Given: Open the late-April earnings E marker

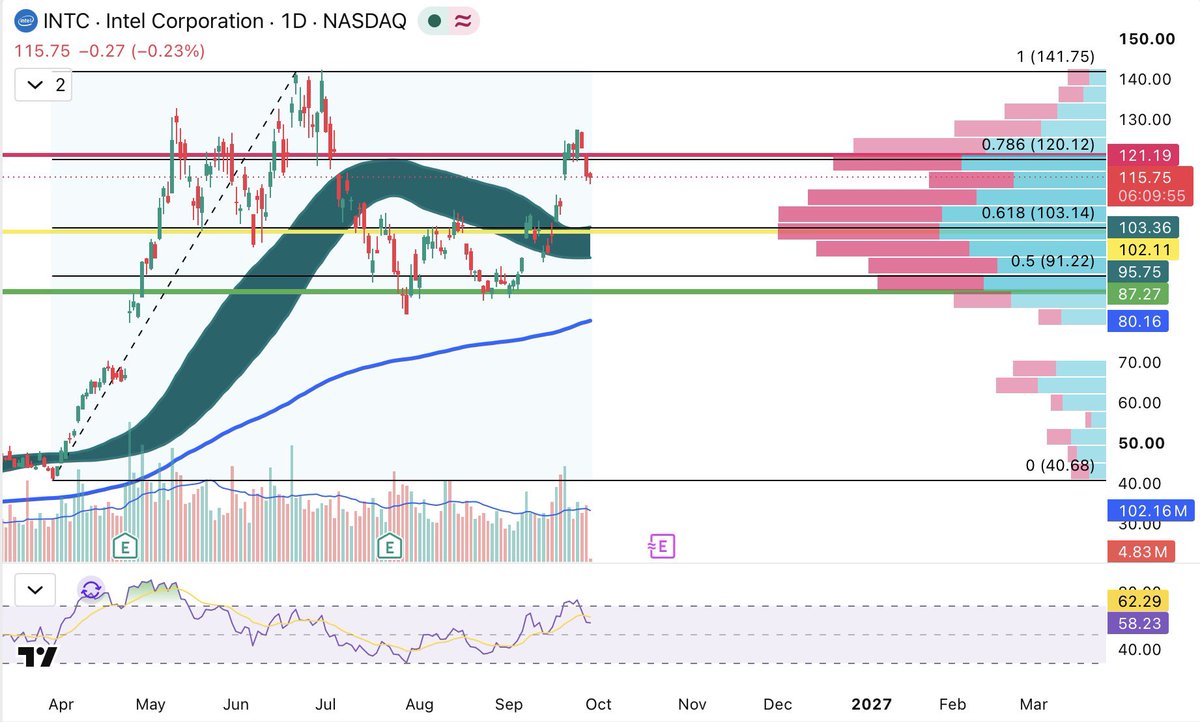Looking at the screenshot, I should [125, 546].
